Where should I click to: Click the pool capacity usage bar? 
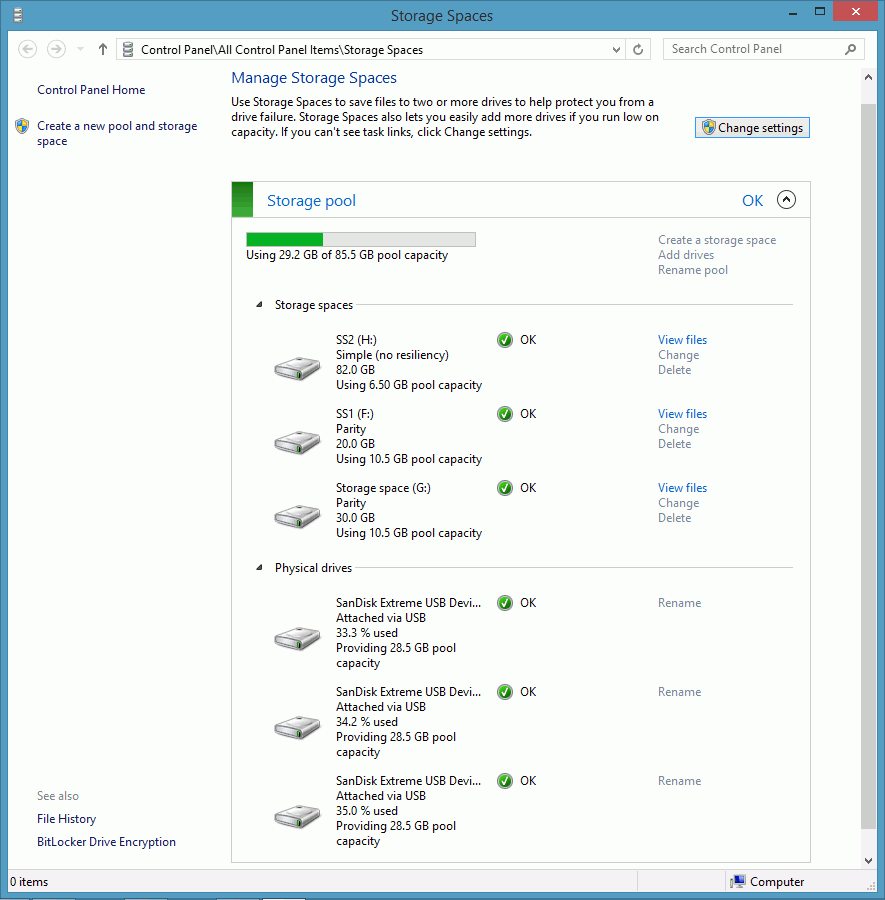pos(360,239)
